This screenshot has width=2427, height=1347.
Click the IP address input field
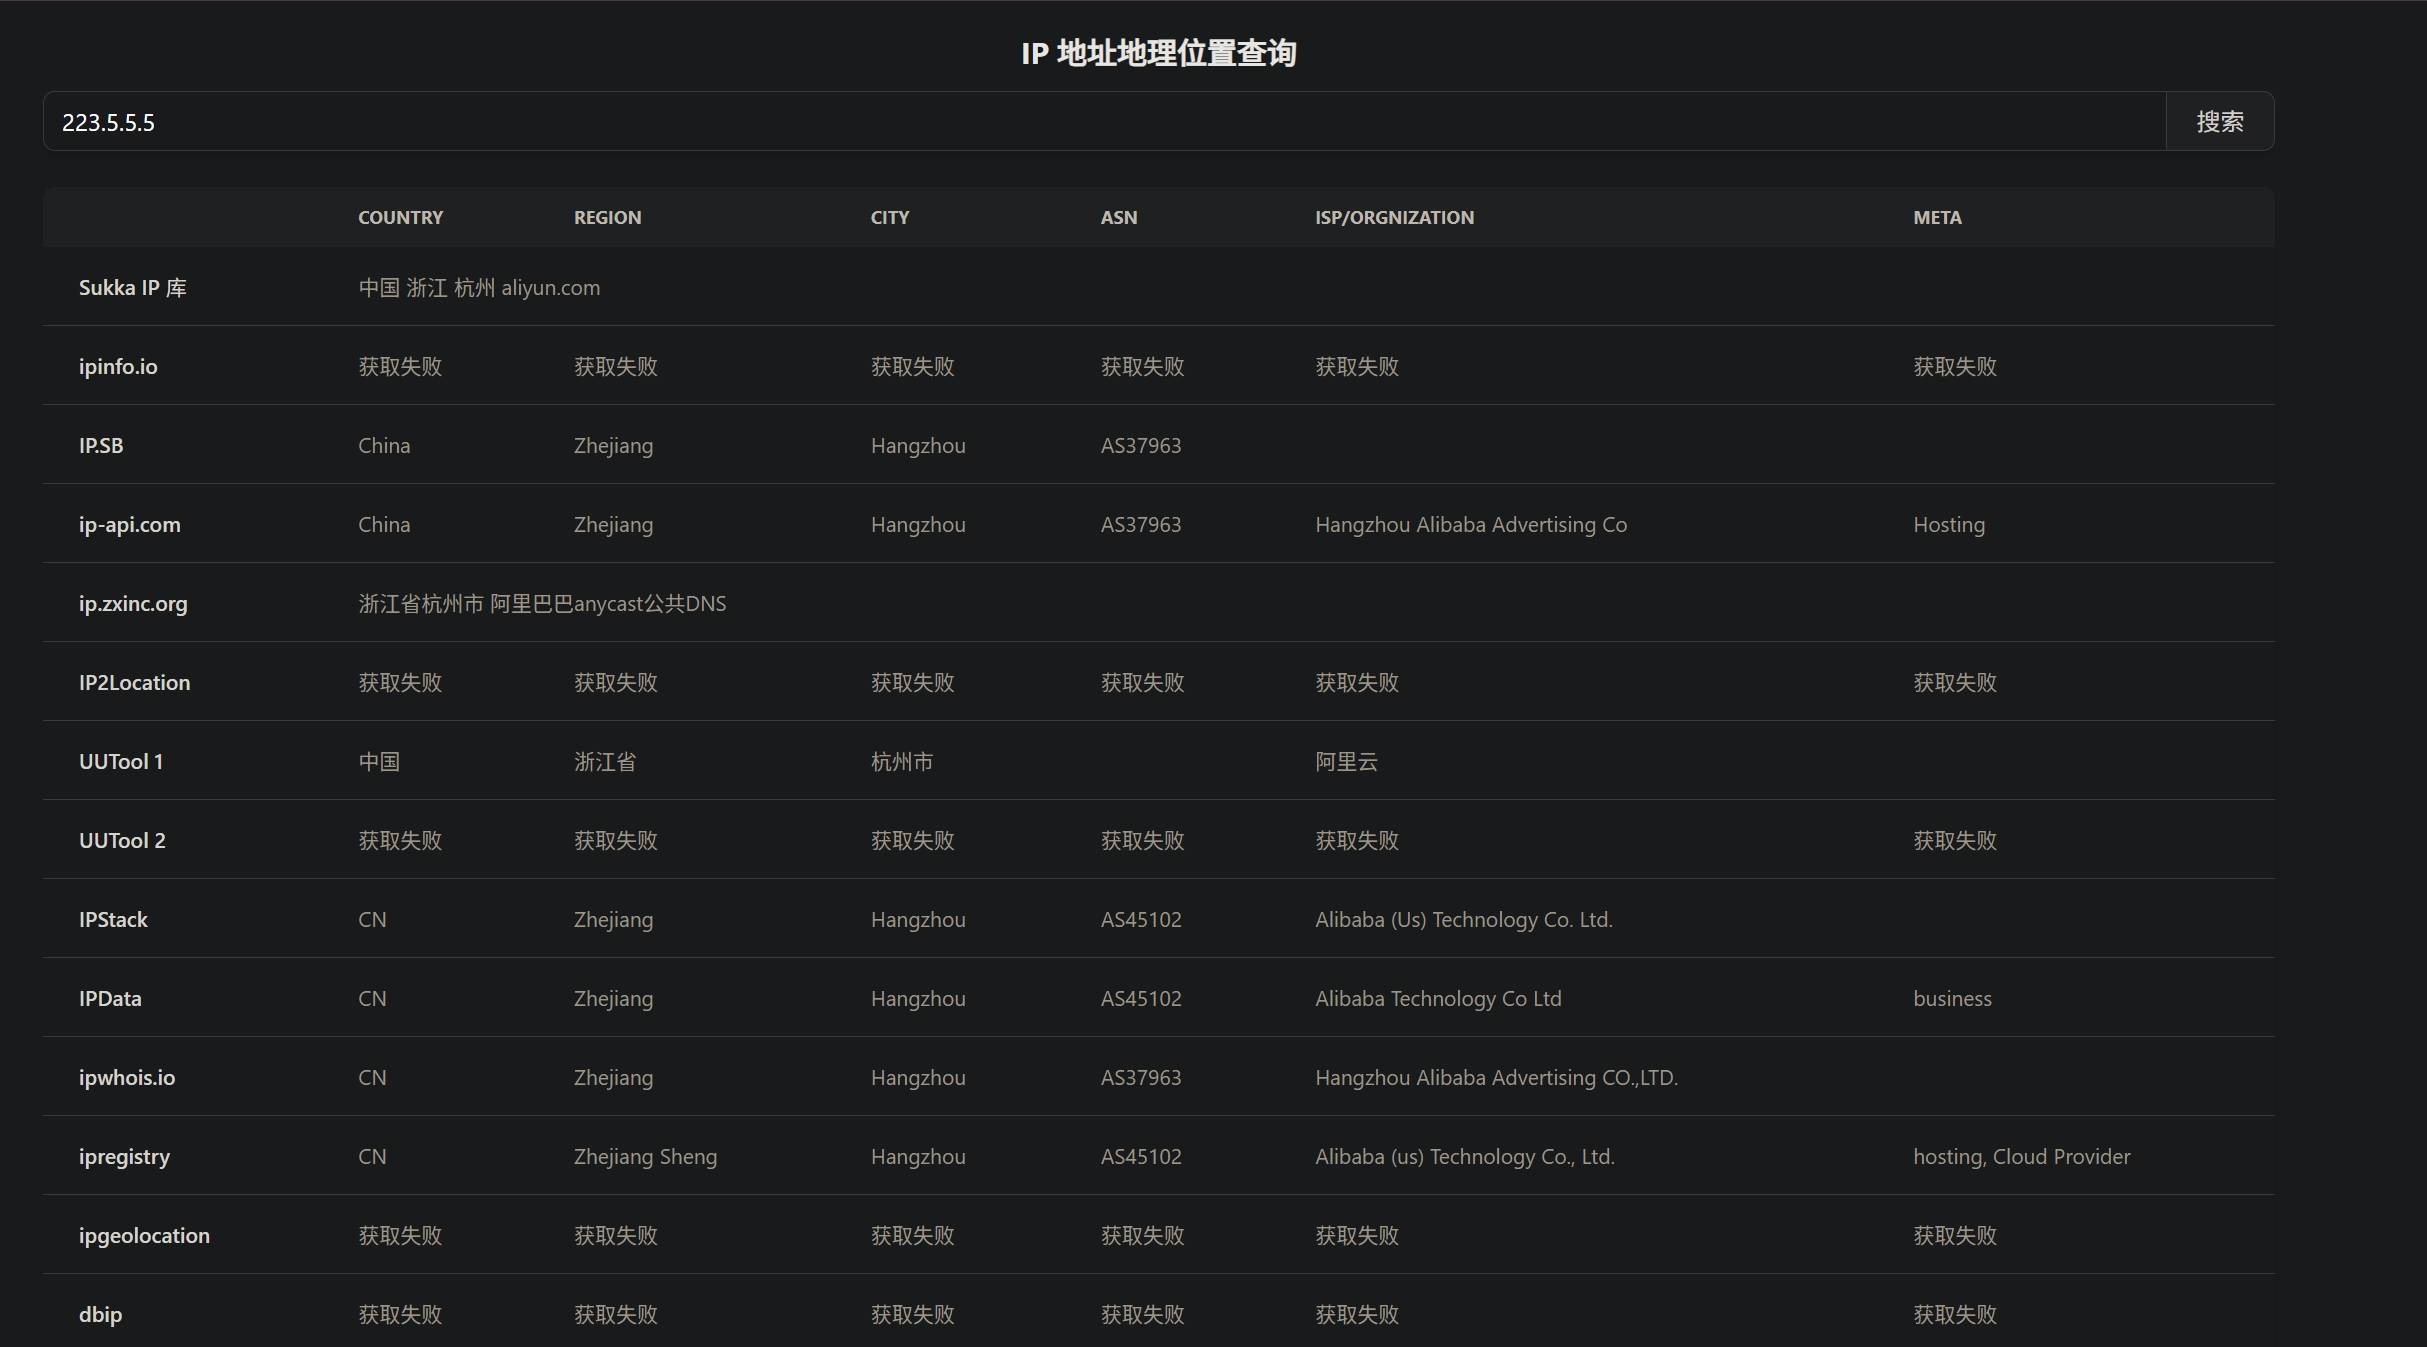pos(1100,122)
